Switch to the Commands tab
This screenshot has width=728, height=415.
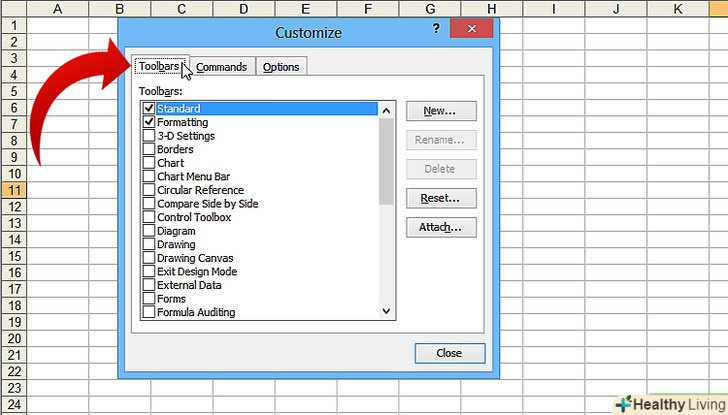click(x=221, y=67)
